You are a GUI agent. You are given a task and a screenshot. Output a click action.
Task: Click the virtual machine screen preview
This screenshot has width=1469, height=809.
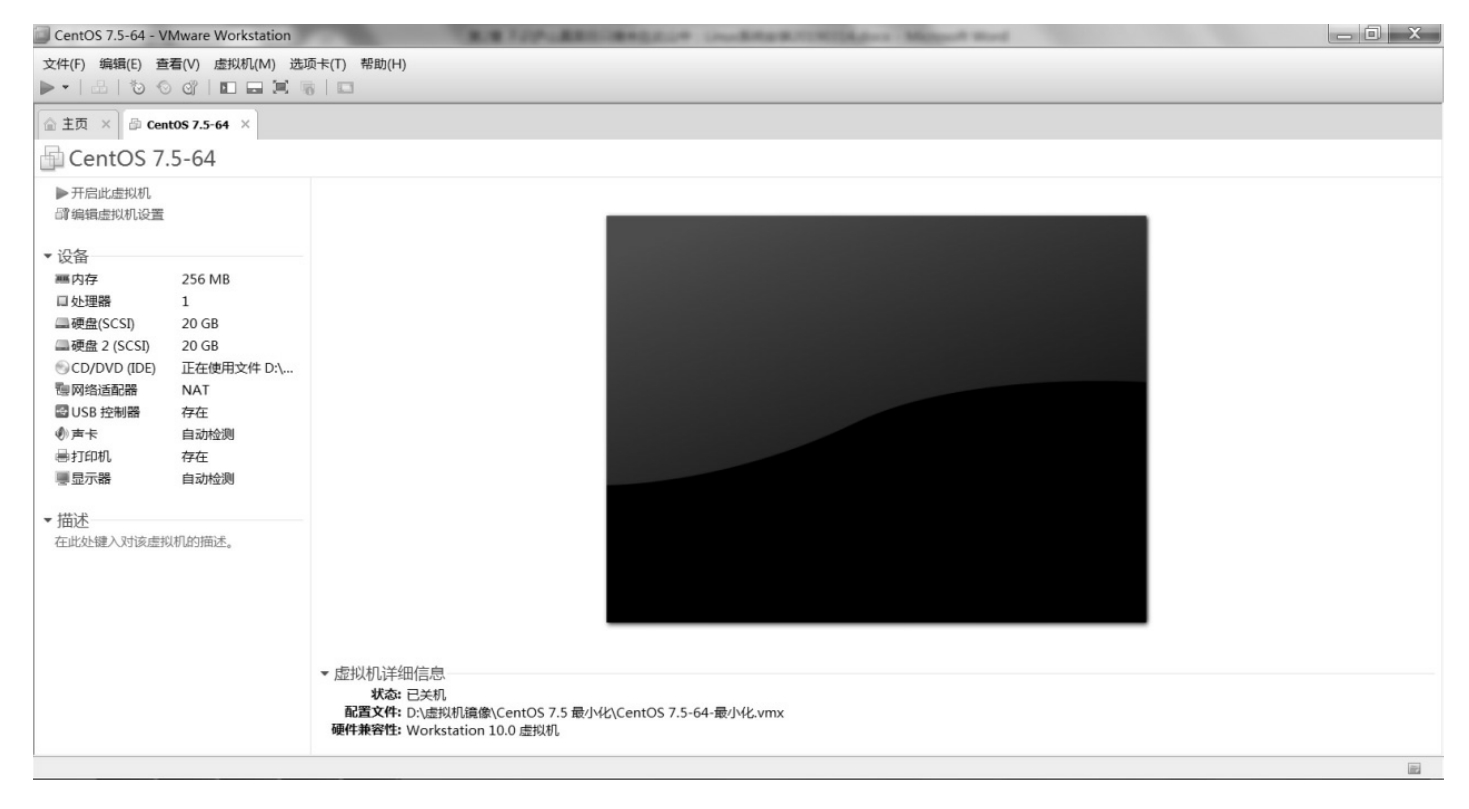click(x=877, y=419)
